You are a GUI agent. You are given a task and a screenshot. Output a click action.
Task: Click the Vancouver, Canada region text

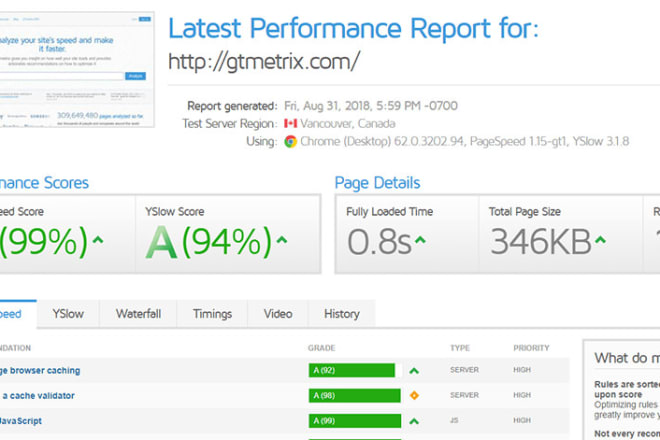[x=348, y=123]
